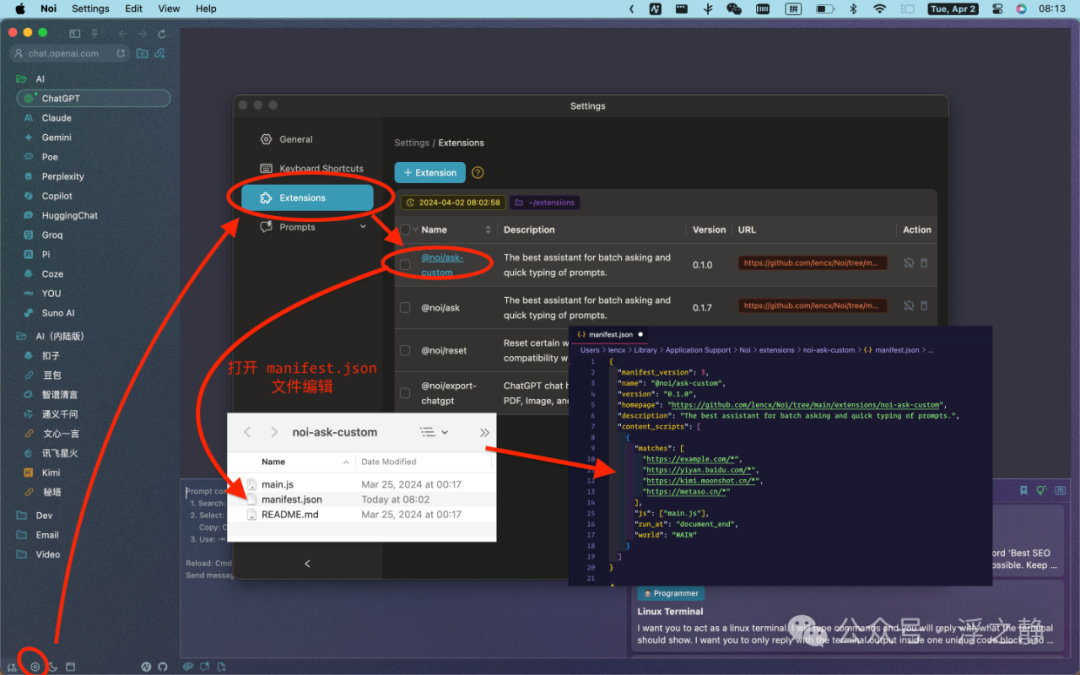
Task: Expand the Email folder in the sidebar
Action: pyautogui.click(x=21, y=534)
